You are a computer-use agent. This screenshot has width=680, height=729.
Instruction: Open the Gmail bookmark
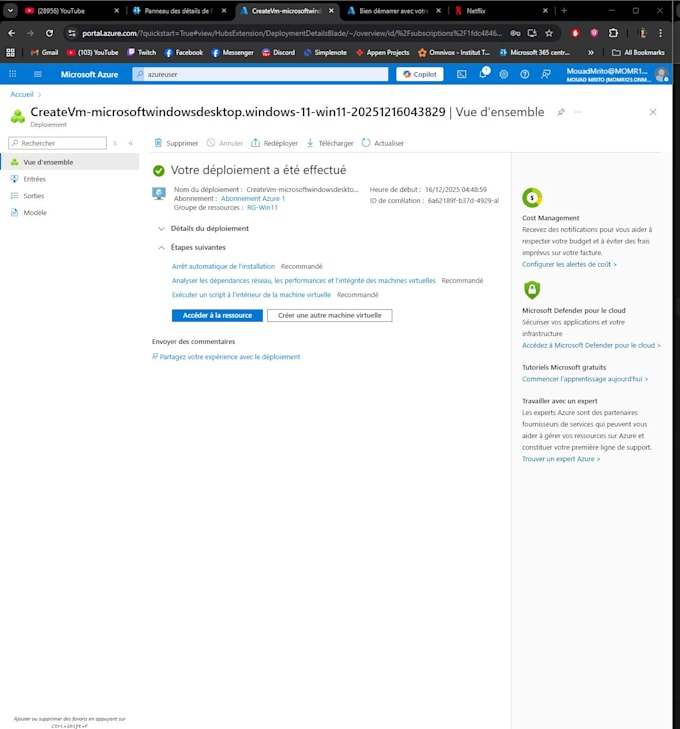pyautogui.click(x=44, y=53)
